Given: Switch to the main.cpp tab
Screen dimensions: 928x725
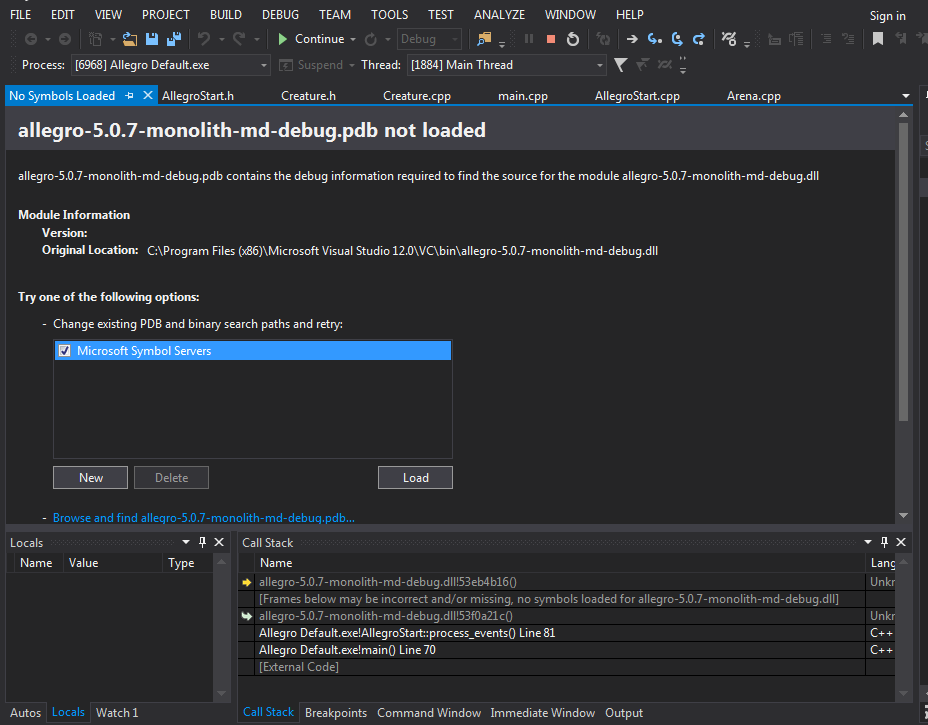Looking at the screenshot, I should click(x=522, y=96).
